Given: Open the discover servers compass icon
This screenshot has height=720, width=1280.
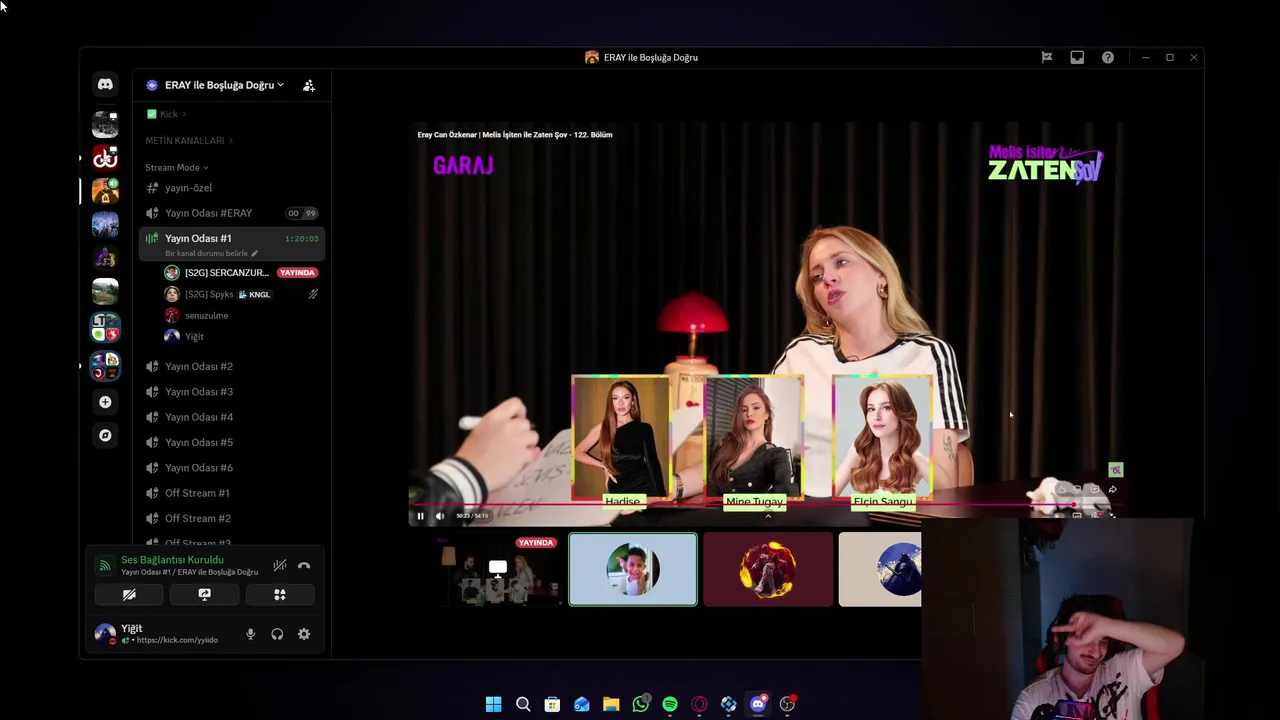Looking at the screenshot, I should [105, 435].
